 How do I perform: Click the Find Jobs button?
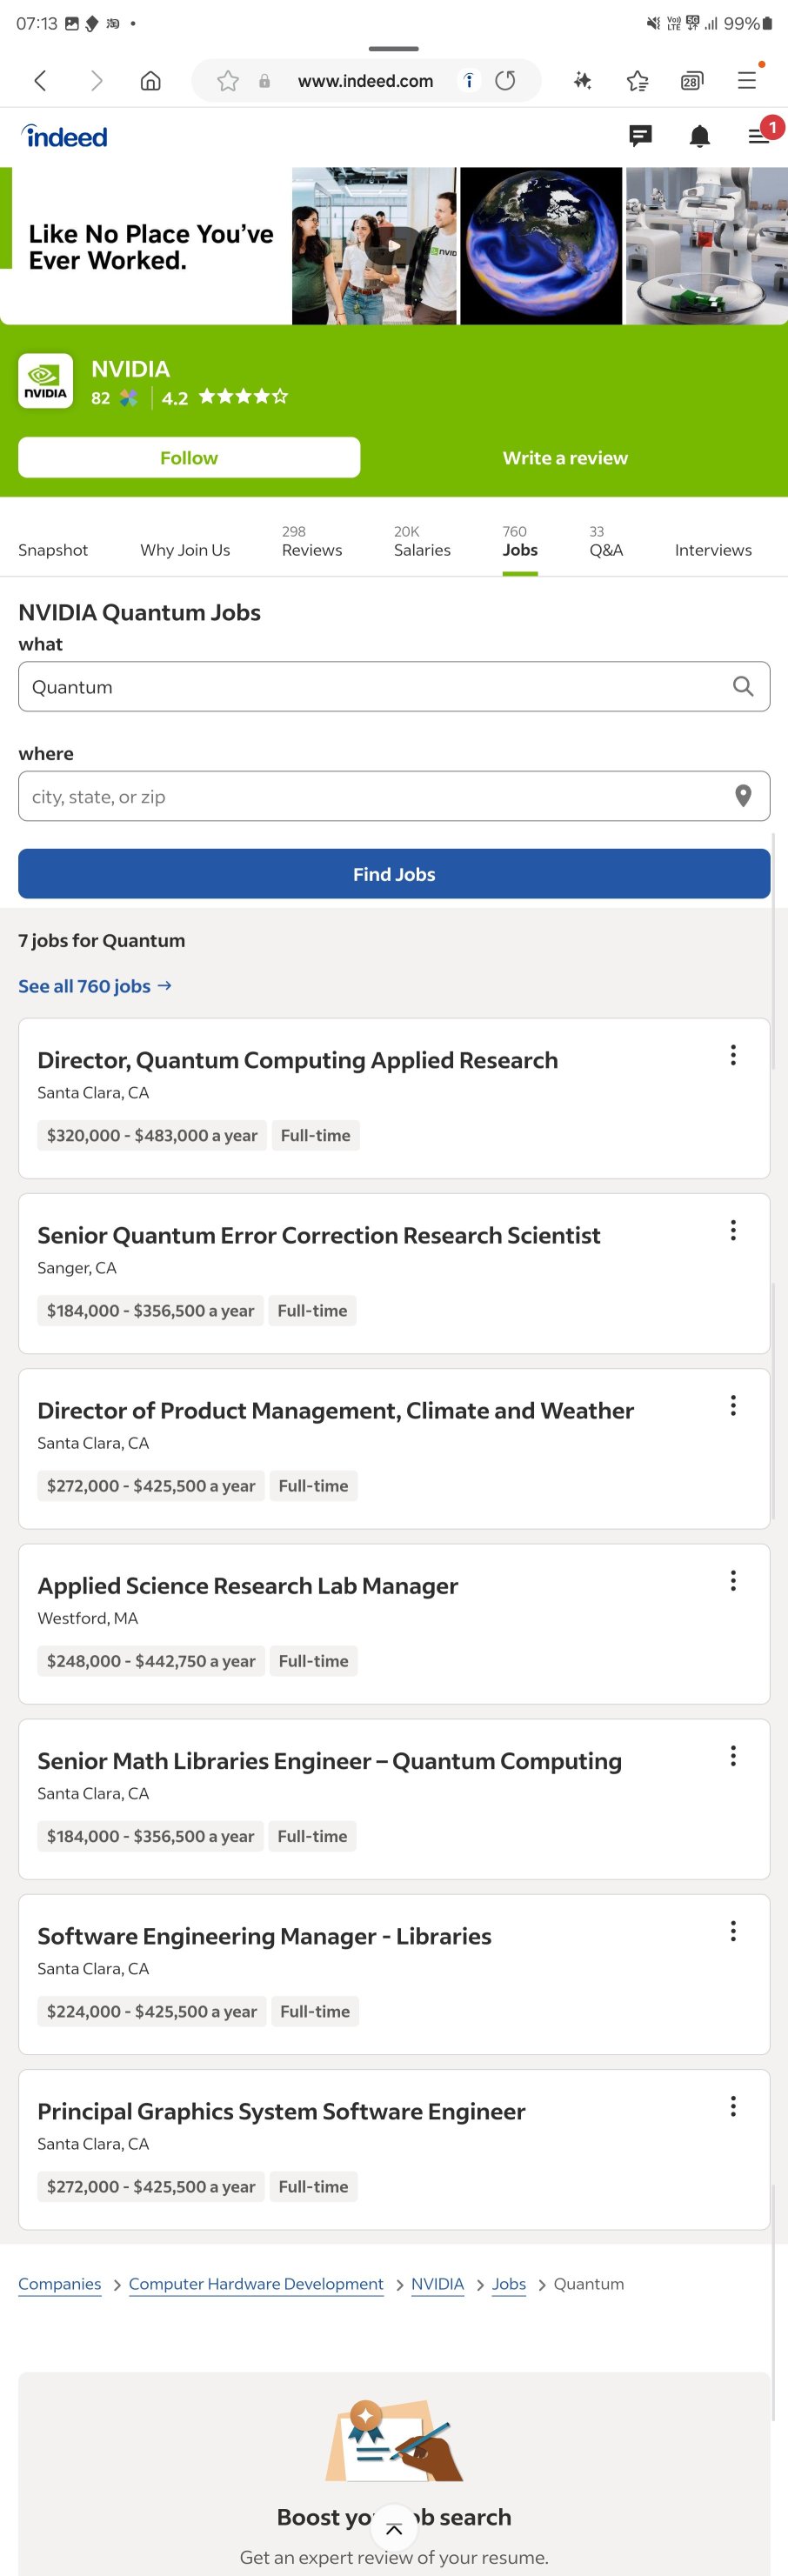coord(394,874)
